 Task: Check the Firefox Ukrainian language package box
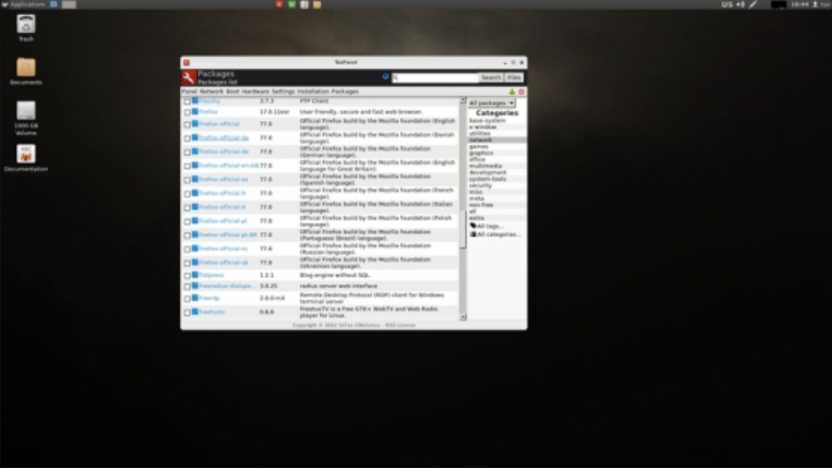(187, 263)
